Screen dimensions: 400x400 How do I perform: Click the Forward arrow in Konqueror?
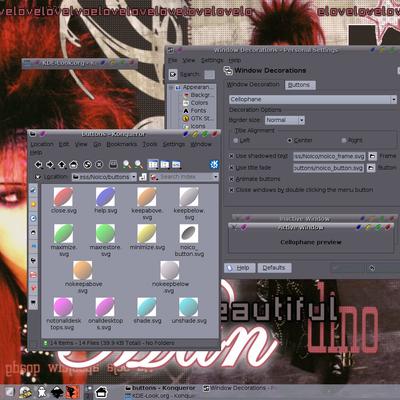click(50, 164)
